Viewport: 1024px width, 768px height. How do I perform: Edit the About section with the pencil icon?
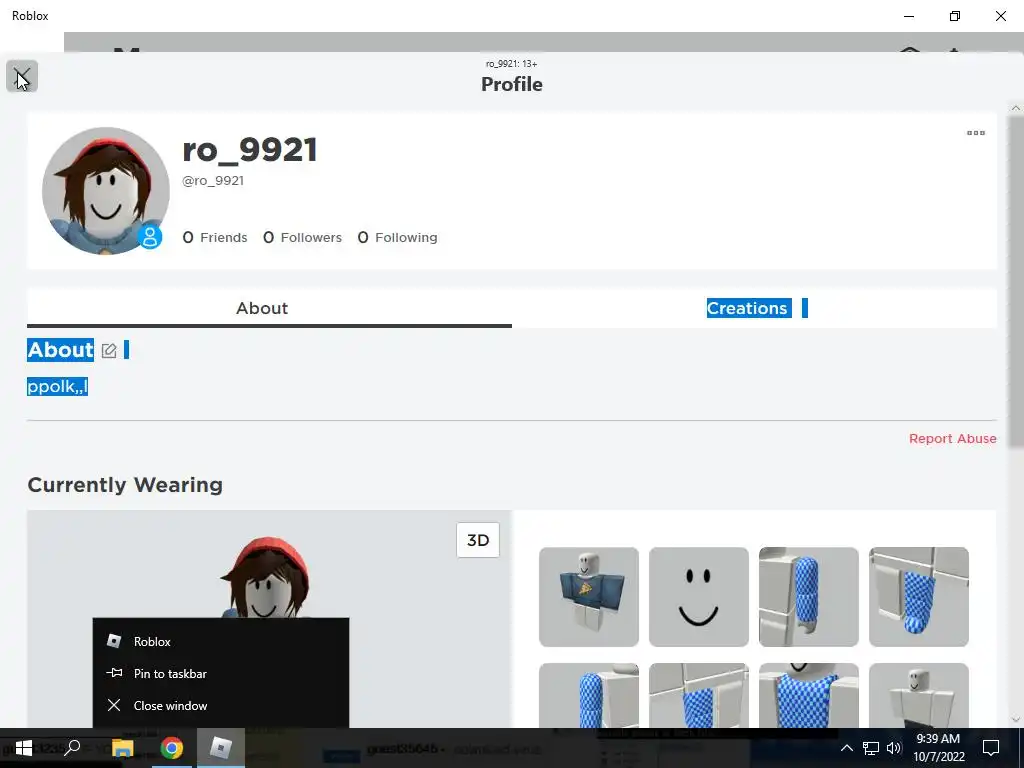pos(109,351)
